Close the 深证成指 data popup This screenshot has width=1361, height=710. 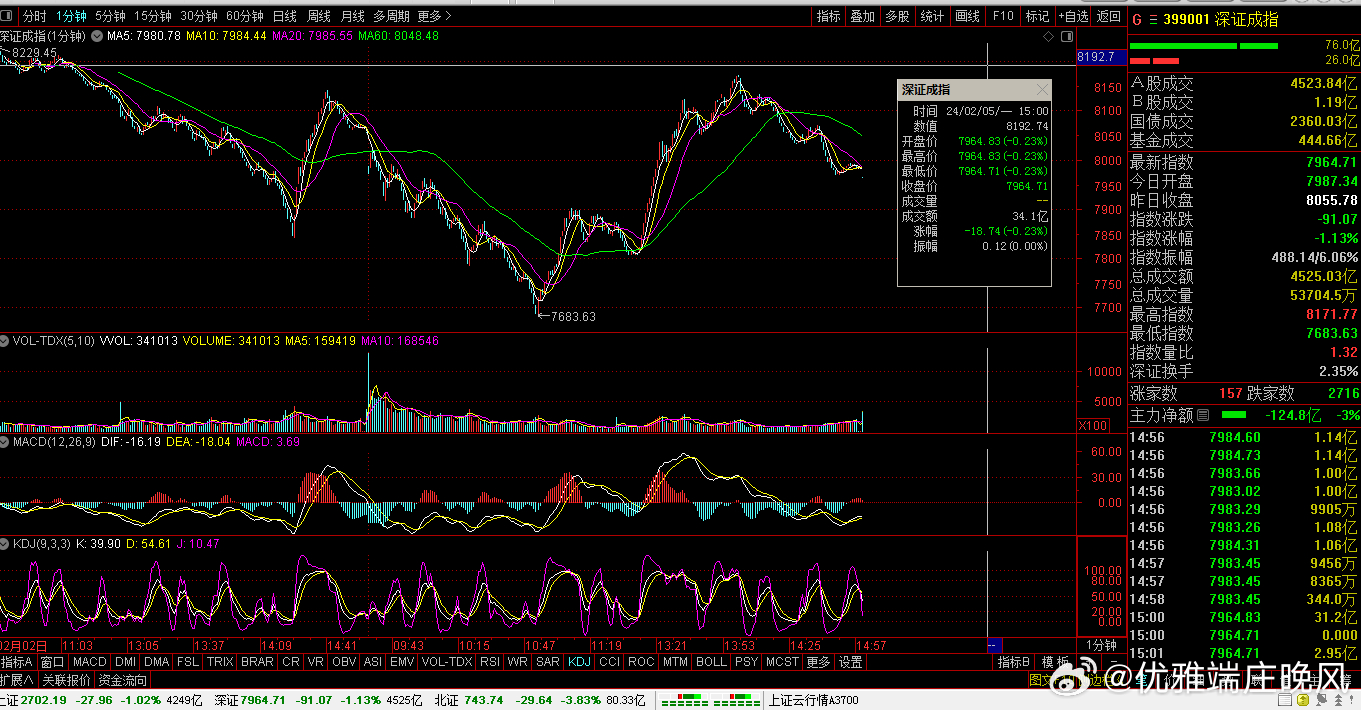click(x=1041, y=90)
